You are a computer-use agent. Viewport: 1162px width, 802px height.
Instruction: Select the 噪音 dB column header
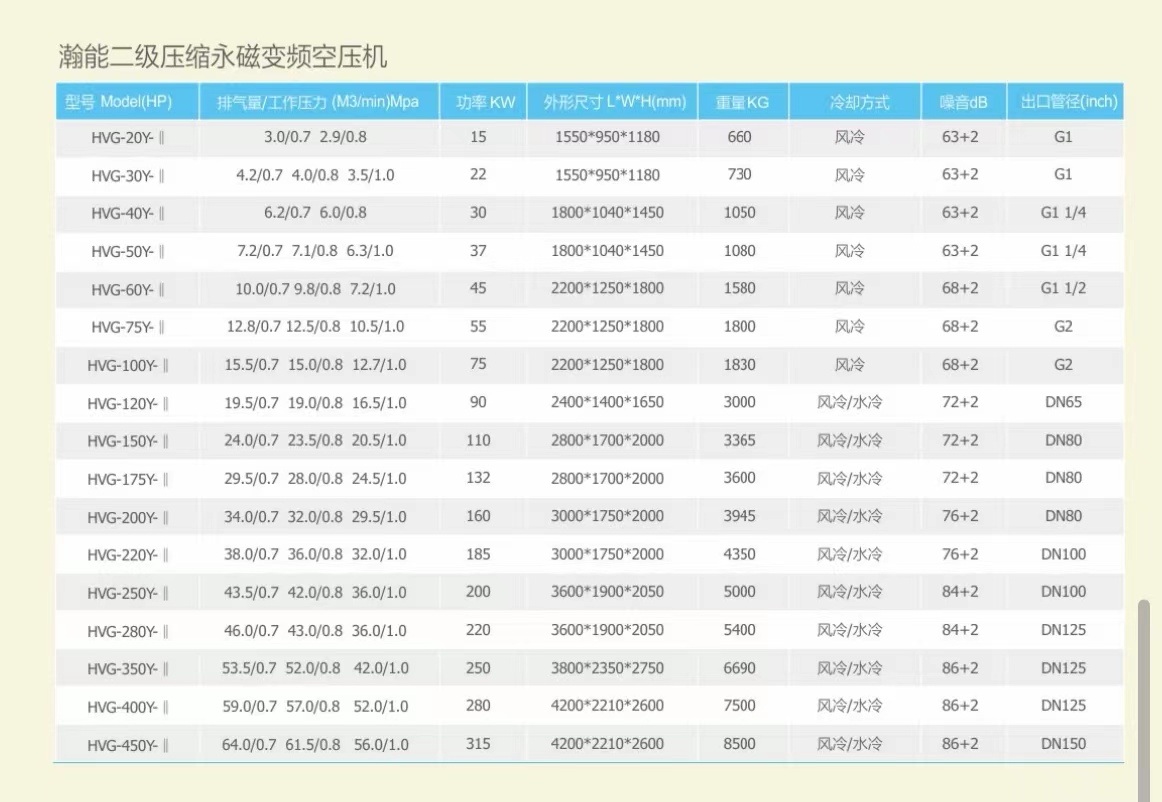pos(963,102)
